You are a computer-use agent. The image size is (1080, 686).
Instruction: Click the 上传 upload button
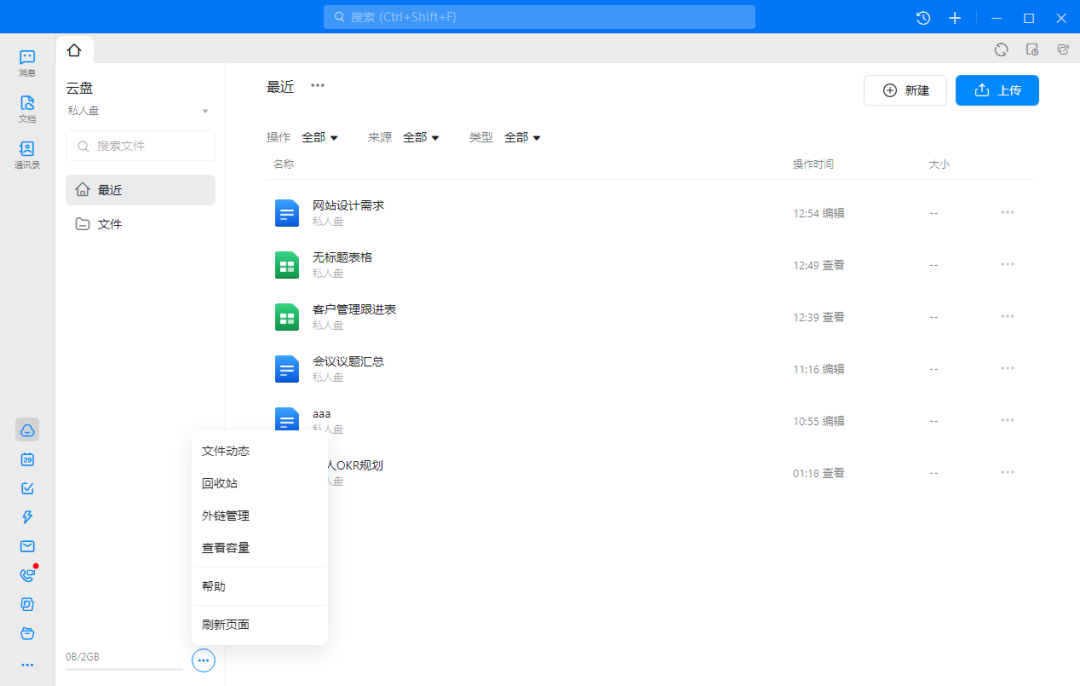tap(997, 90)
